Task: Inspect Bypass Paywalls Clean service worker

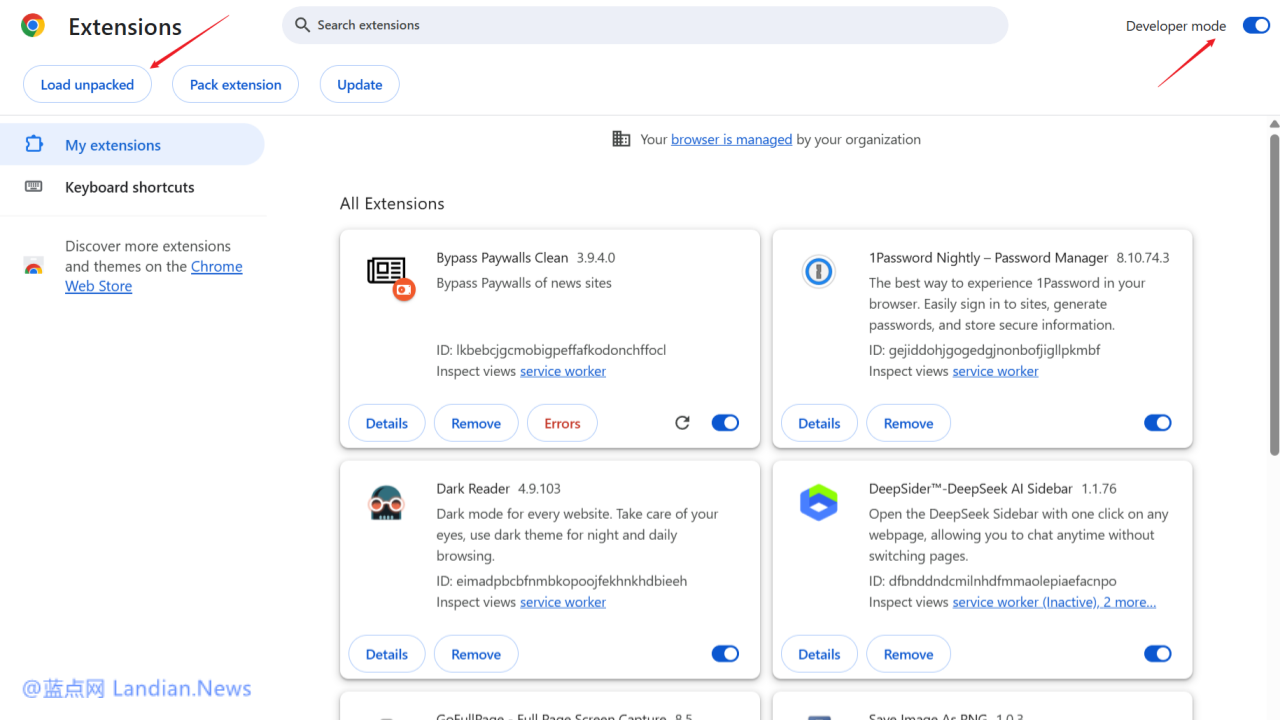Action: (563, 371)
